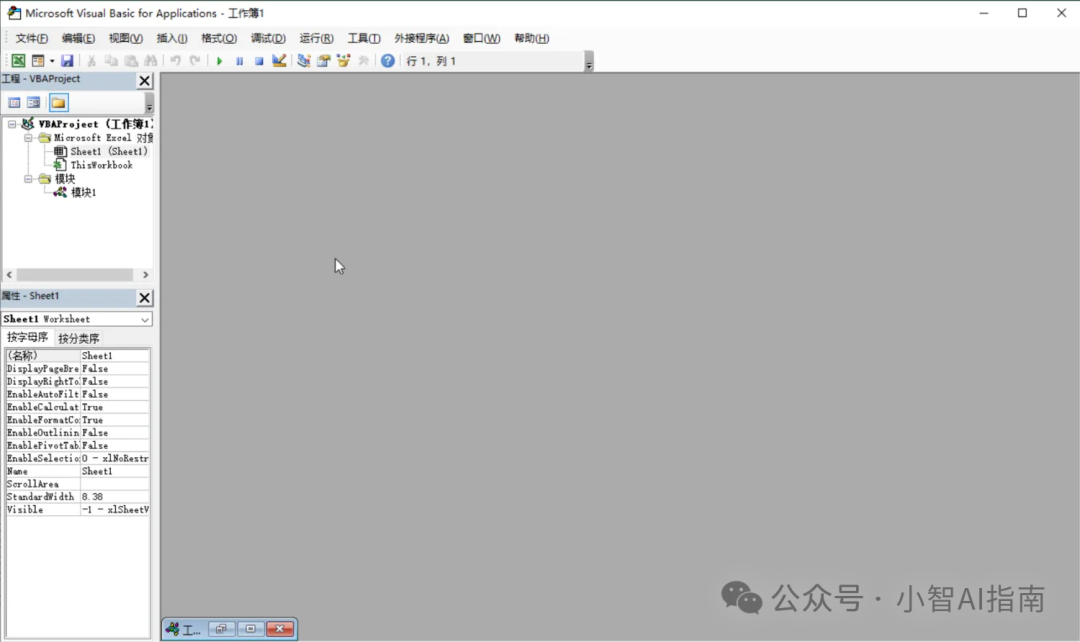This screenshot has height=642, width=1080.
Task: Click the View Microsoft Excel toolbar icon
Action: coord(18,61)
